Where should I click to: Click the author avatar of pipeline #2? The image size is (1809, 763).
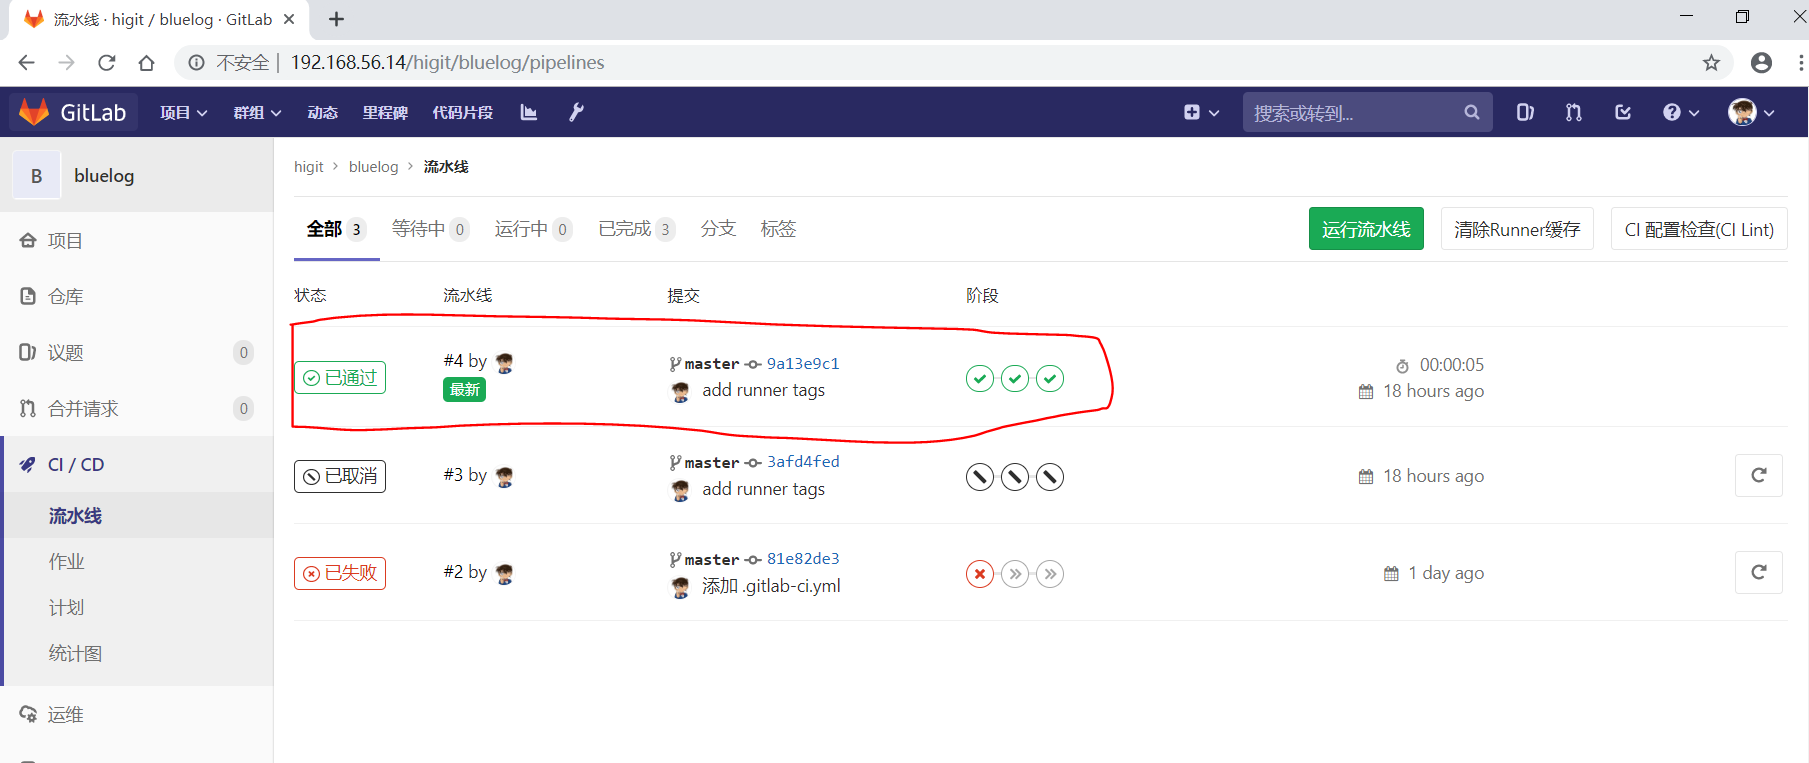click(x=505, y=573)
